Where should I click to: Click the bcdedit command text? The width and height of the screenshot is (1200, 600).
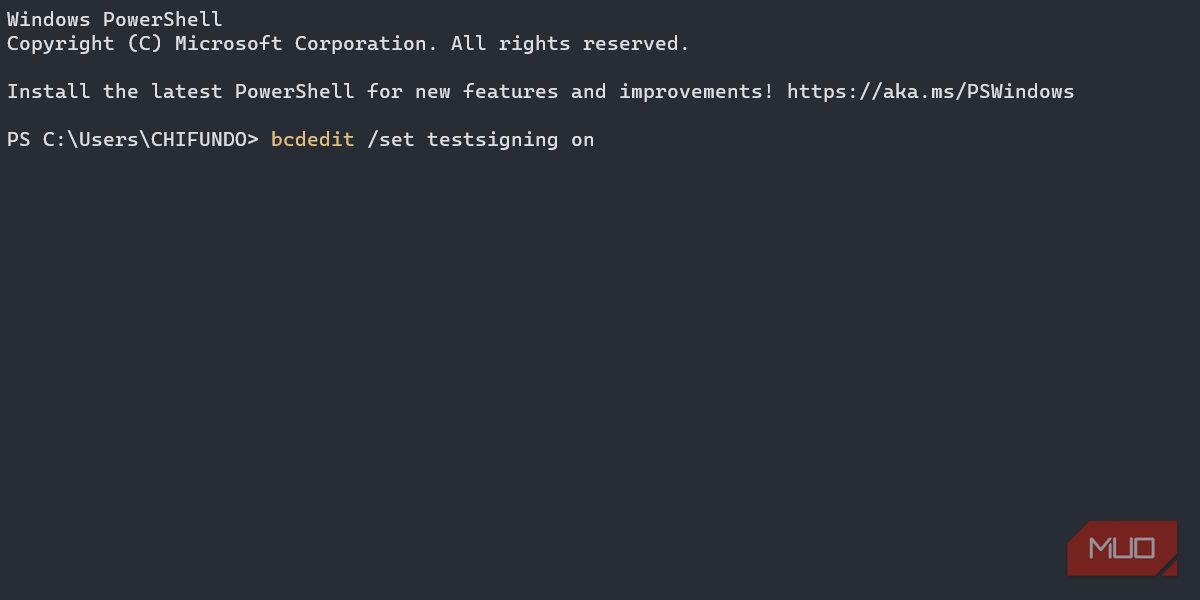(x=312, y=140)
